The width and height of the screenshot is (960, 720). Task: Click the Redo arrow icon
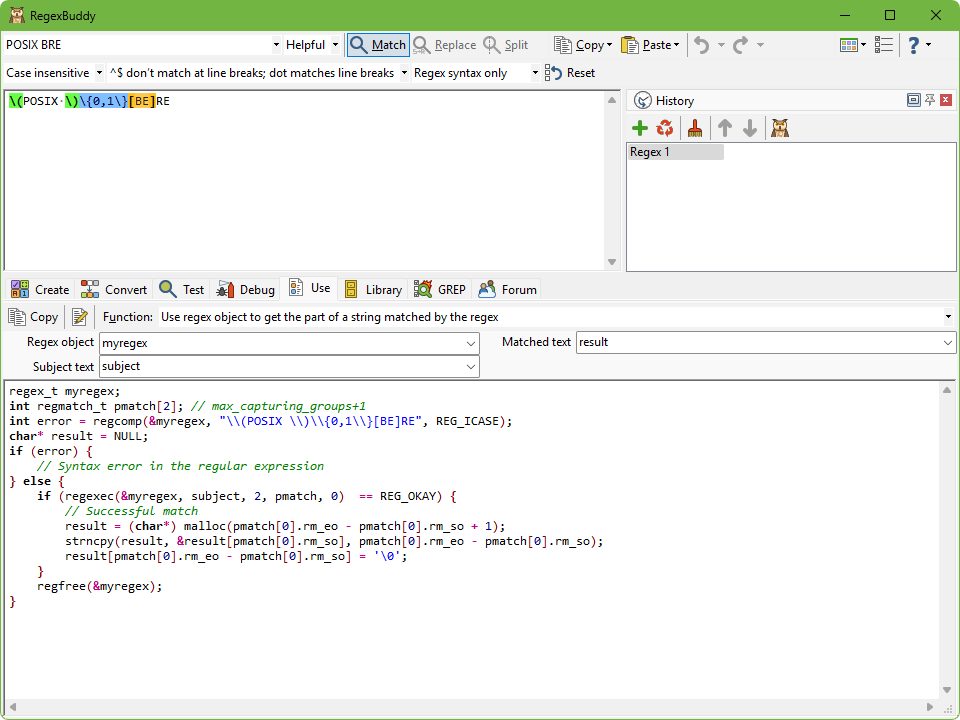click(741, 45)
